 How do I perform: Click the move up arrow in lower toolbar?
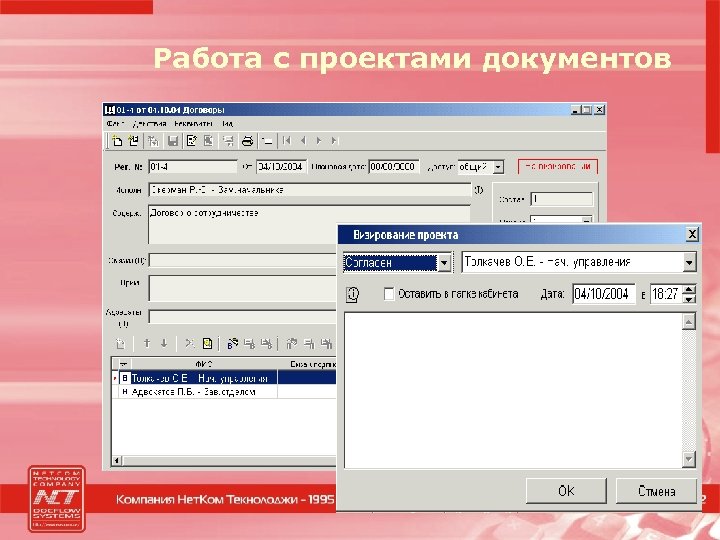[147, 343]
